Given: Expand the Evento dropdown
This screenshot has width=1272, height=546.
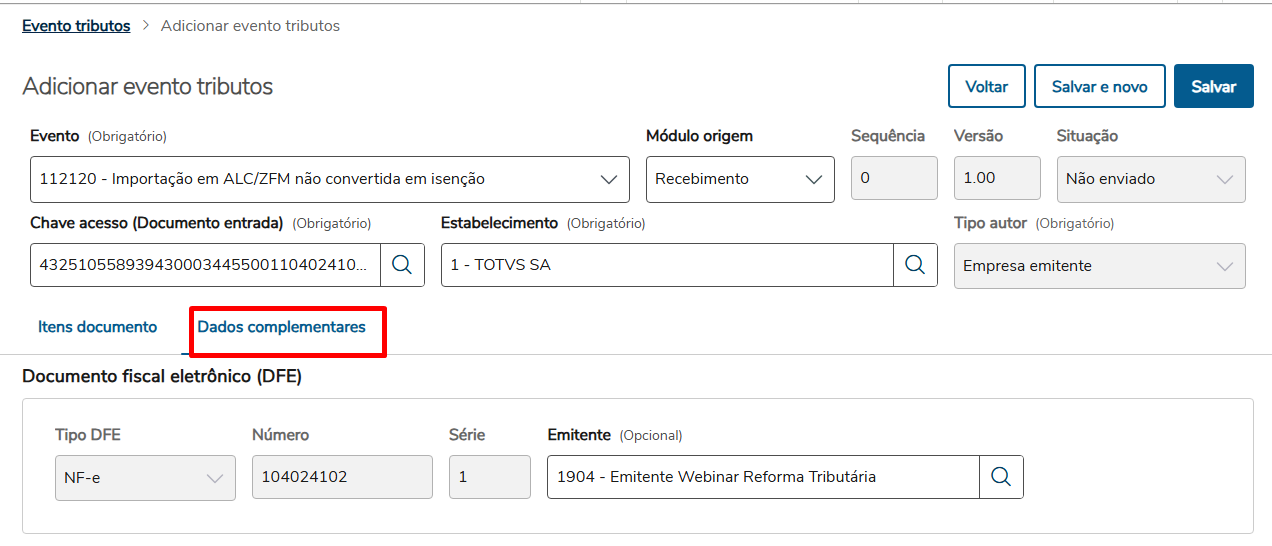Looking at the screenshot, I should [608, 180].
